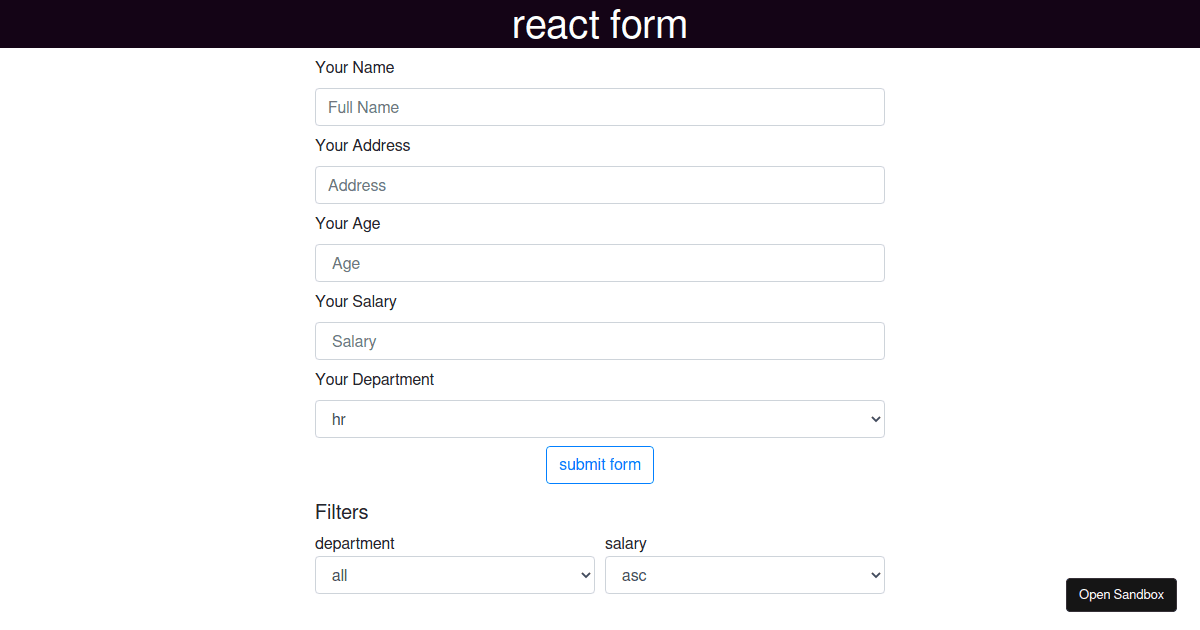Select the Age input field
This screenshot has width=1200, height=630.
(x=600, y=263)
